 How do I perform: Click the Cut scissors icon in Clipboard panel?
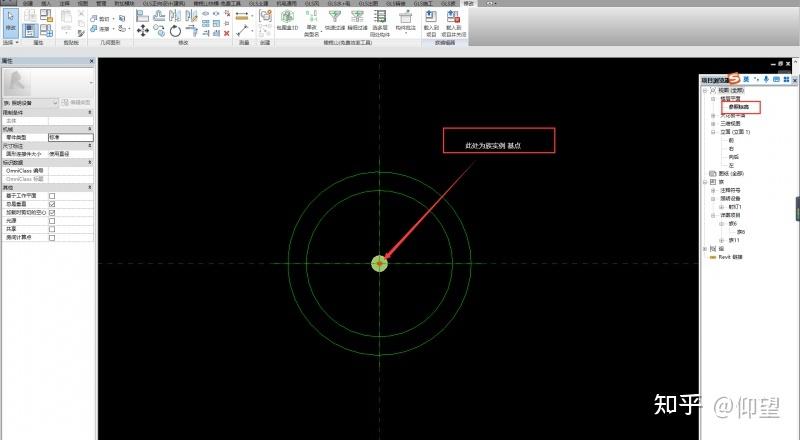coord(81,13)
